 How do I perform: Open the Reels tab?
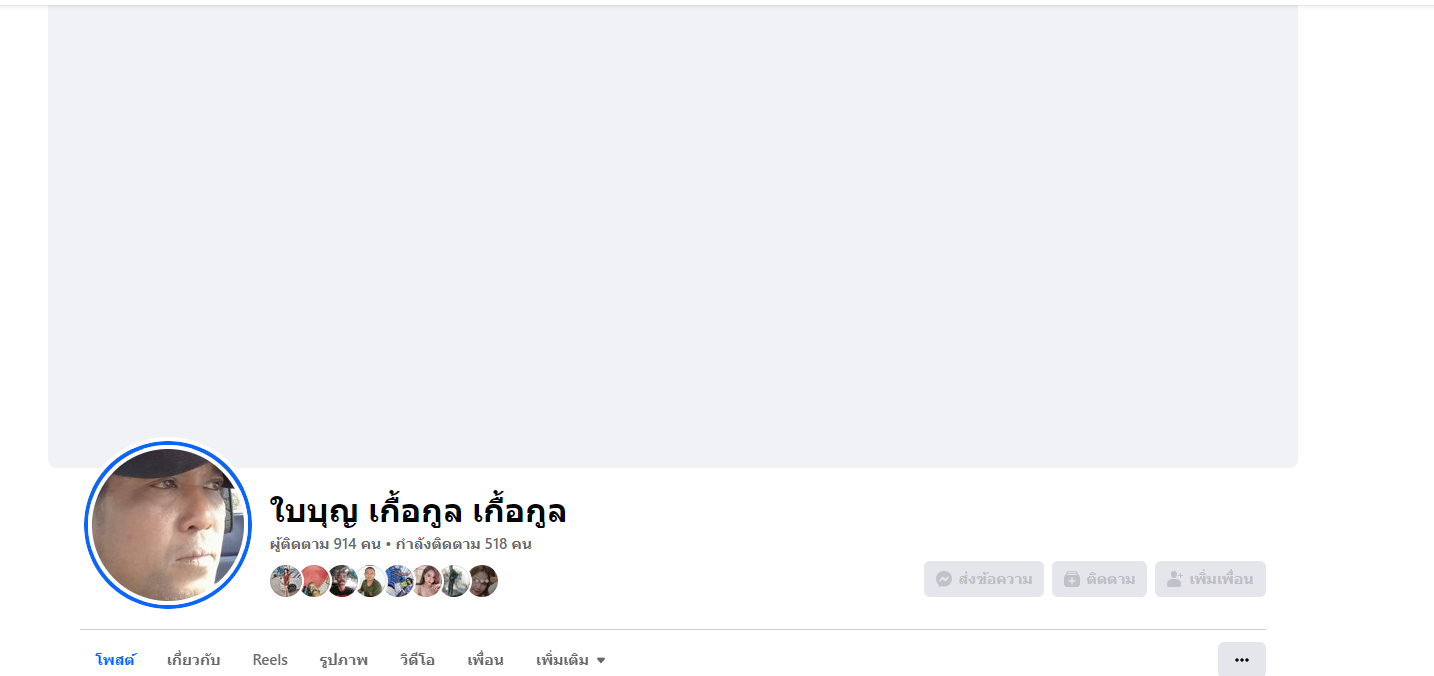pos(270,660)
